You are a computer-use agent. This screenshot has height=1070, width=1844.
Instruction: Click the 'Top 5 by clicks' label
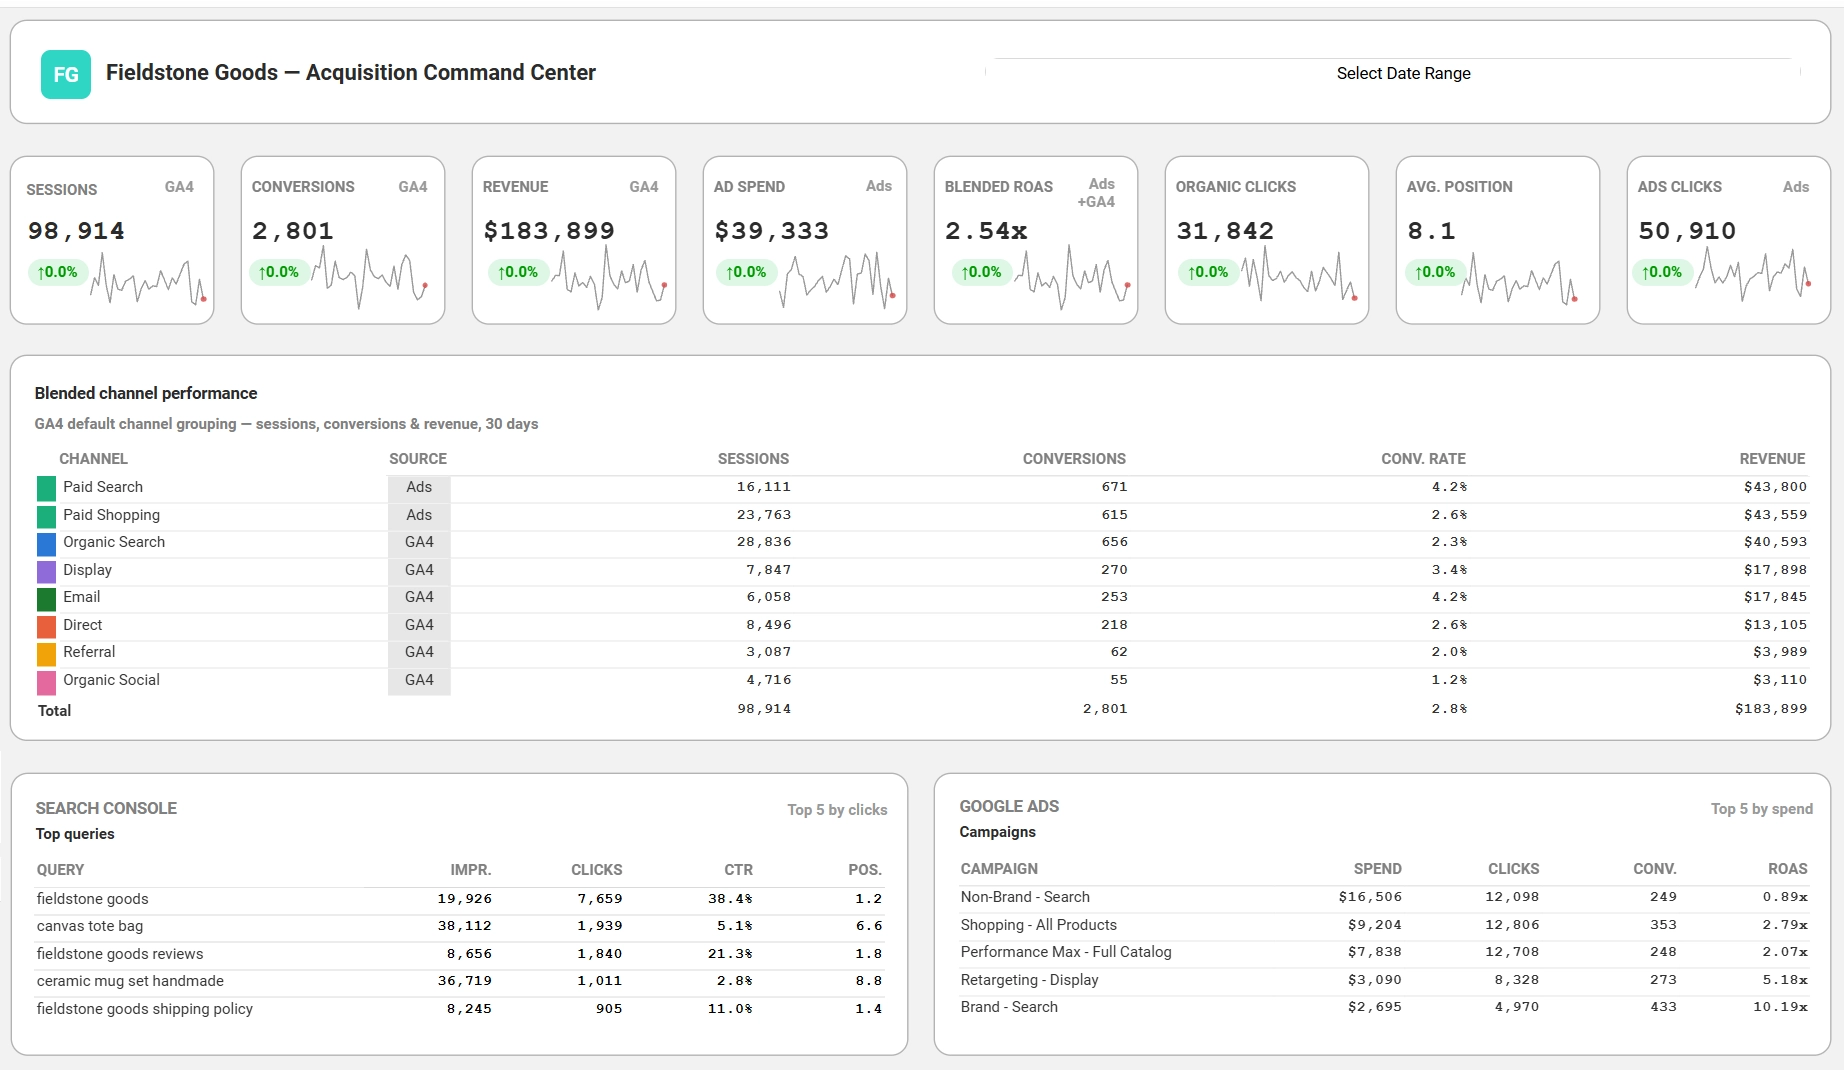coord(837,810)
